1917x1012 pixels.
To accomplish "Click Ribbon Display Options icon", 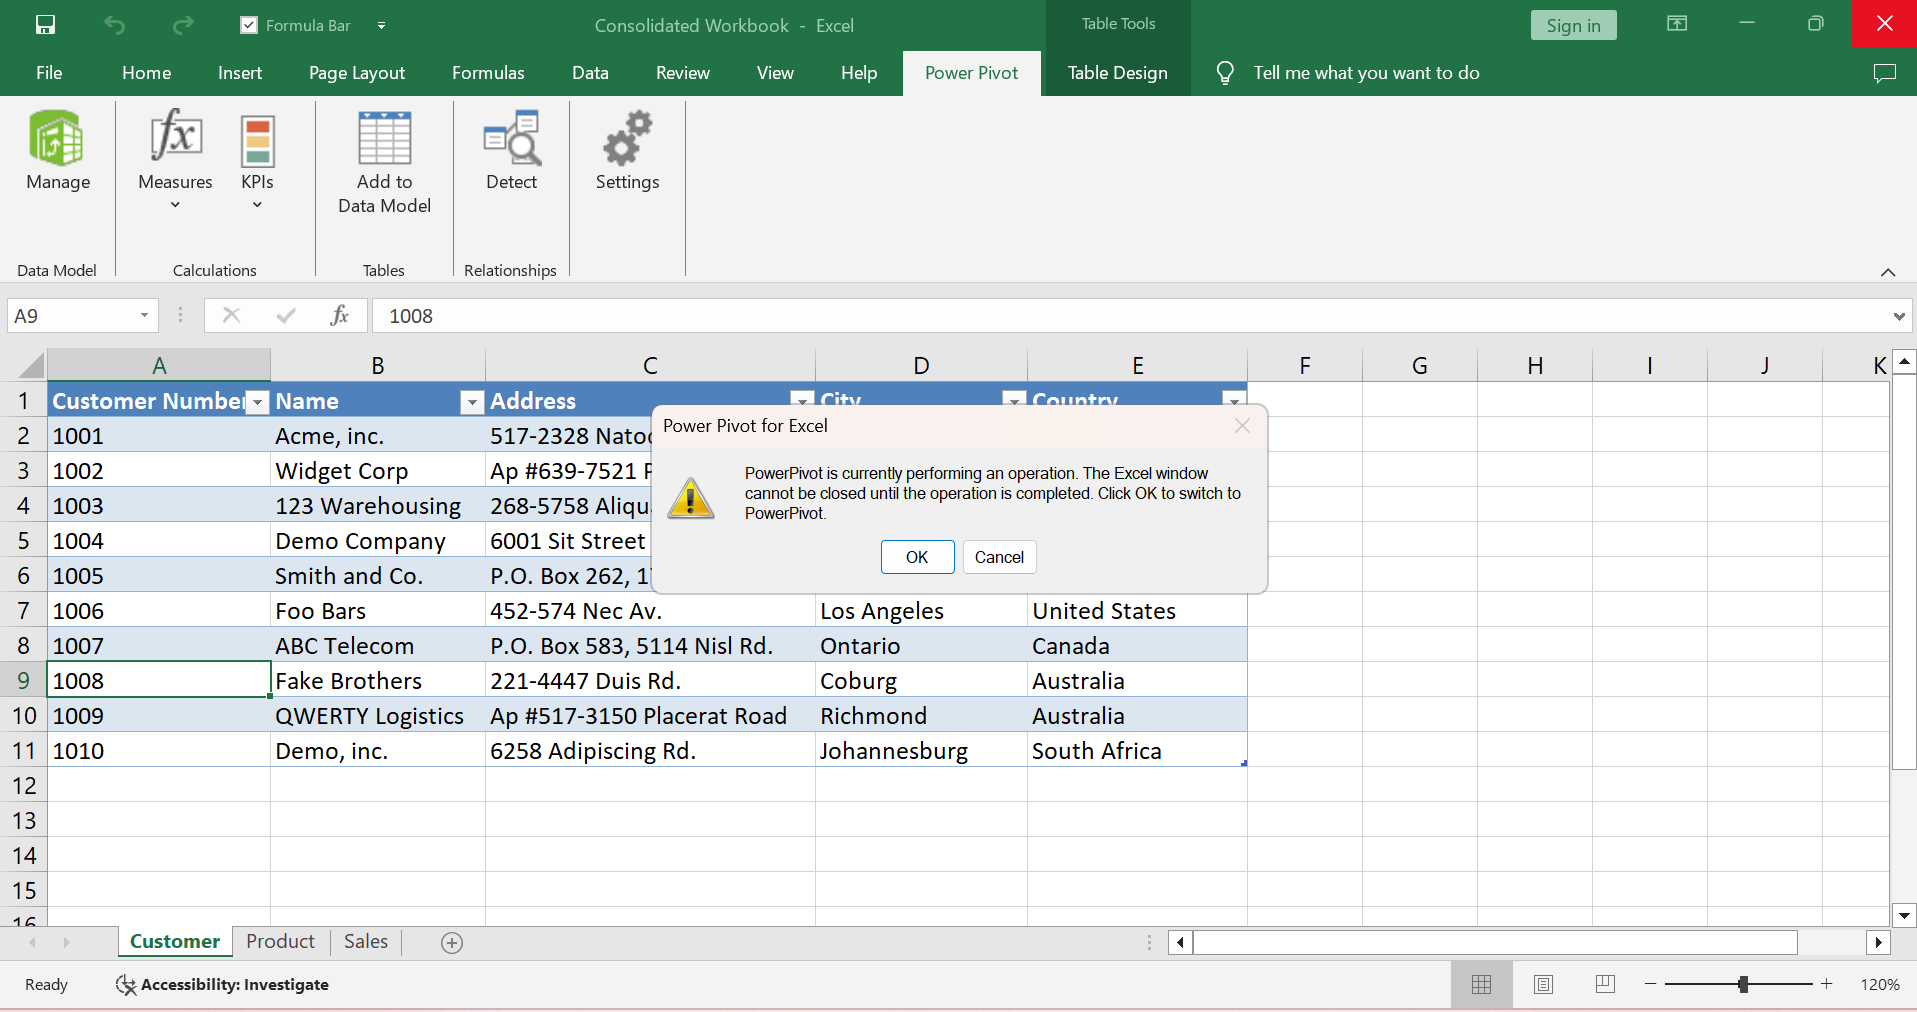I will tap(1677, 24).
